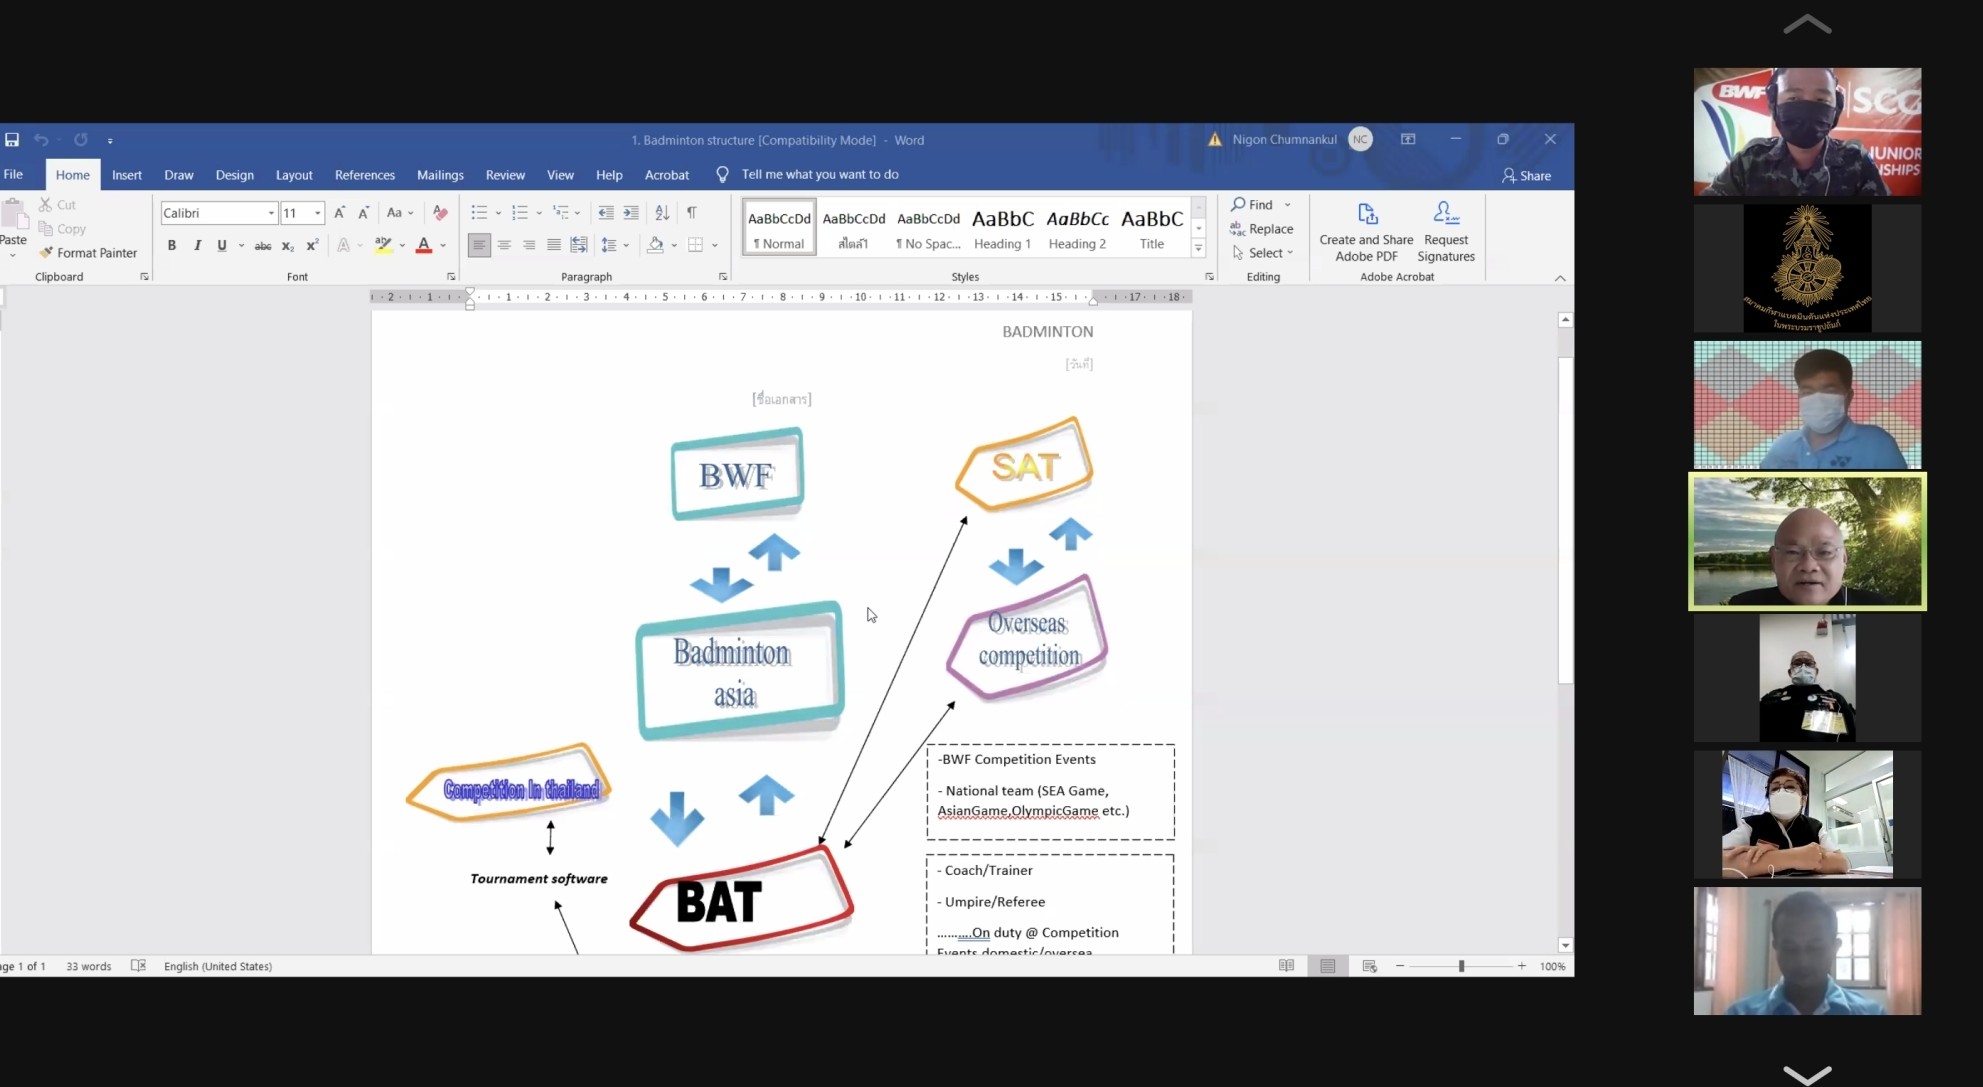
Task: Open Font size dropdown
Action: 318,213
